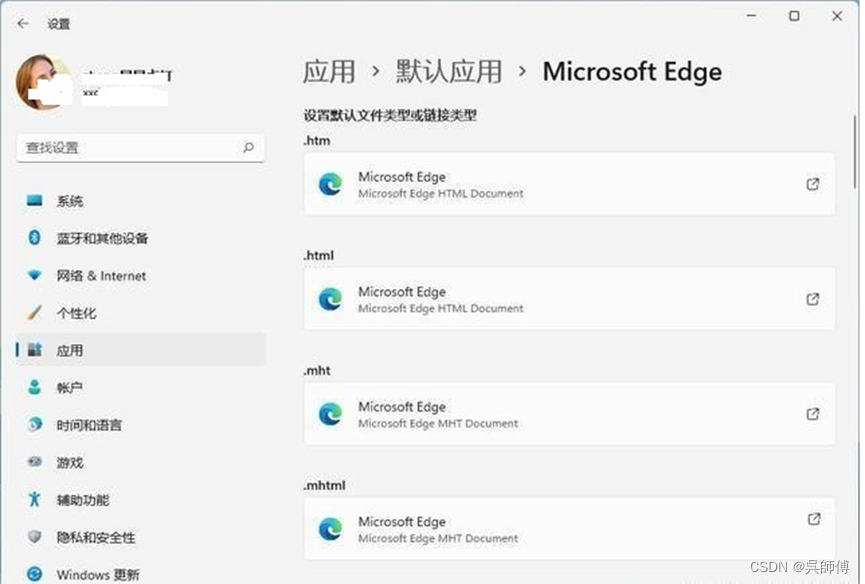Open external link icon for .htm
Screen dimensions: 865x584
click(x=813, y=184)
